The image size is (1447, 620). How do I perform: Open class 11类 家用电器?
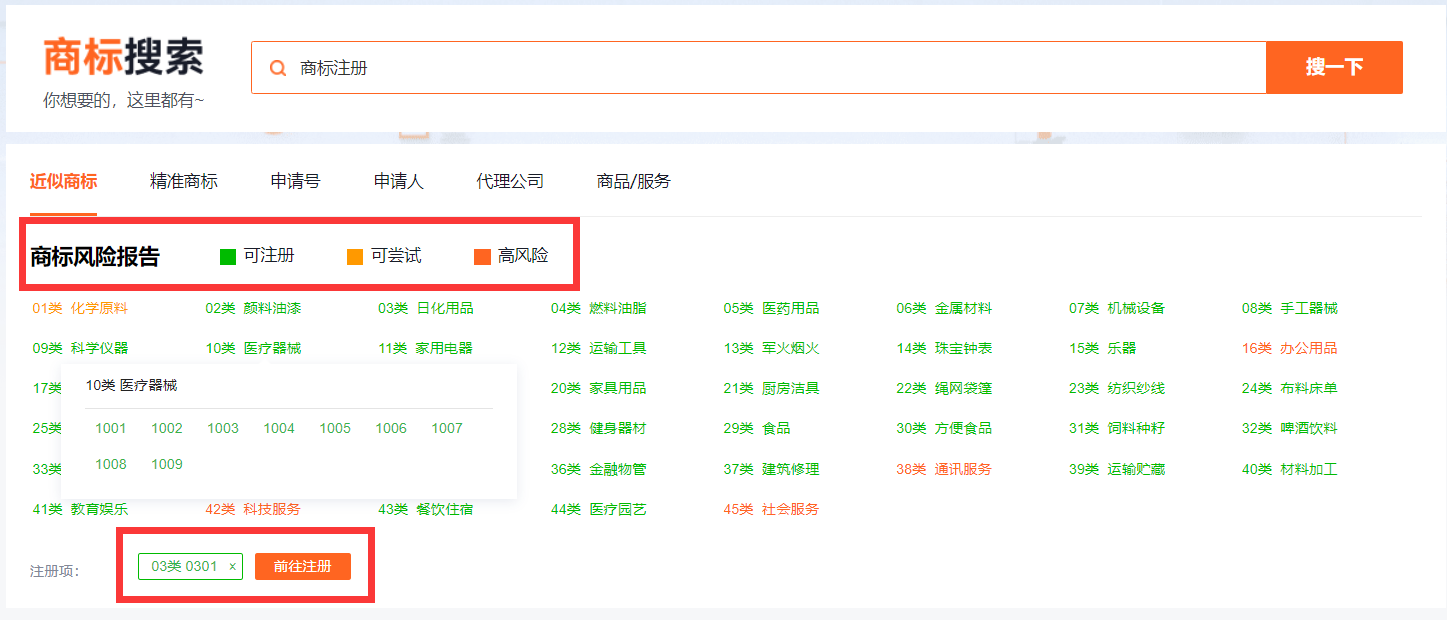(426, 348)
